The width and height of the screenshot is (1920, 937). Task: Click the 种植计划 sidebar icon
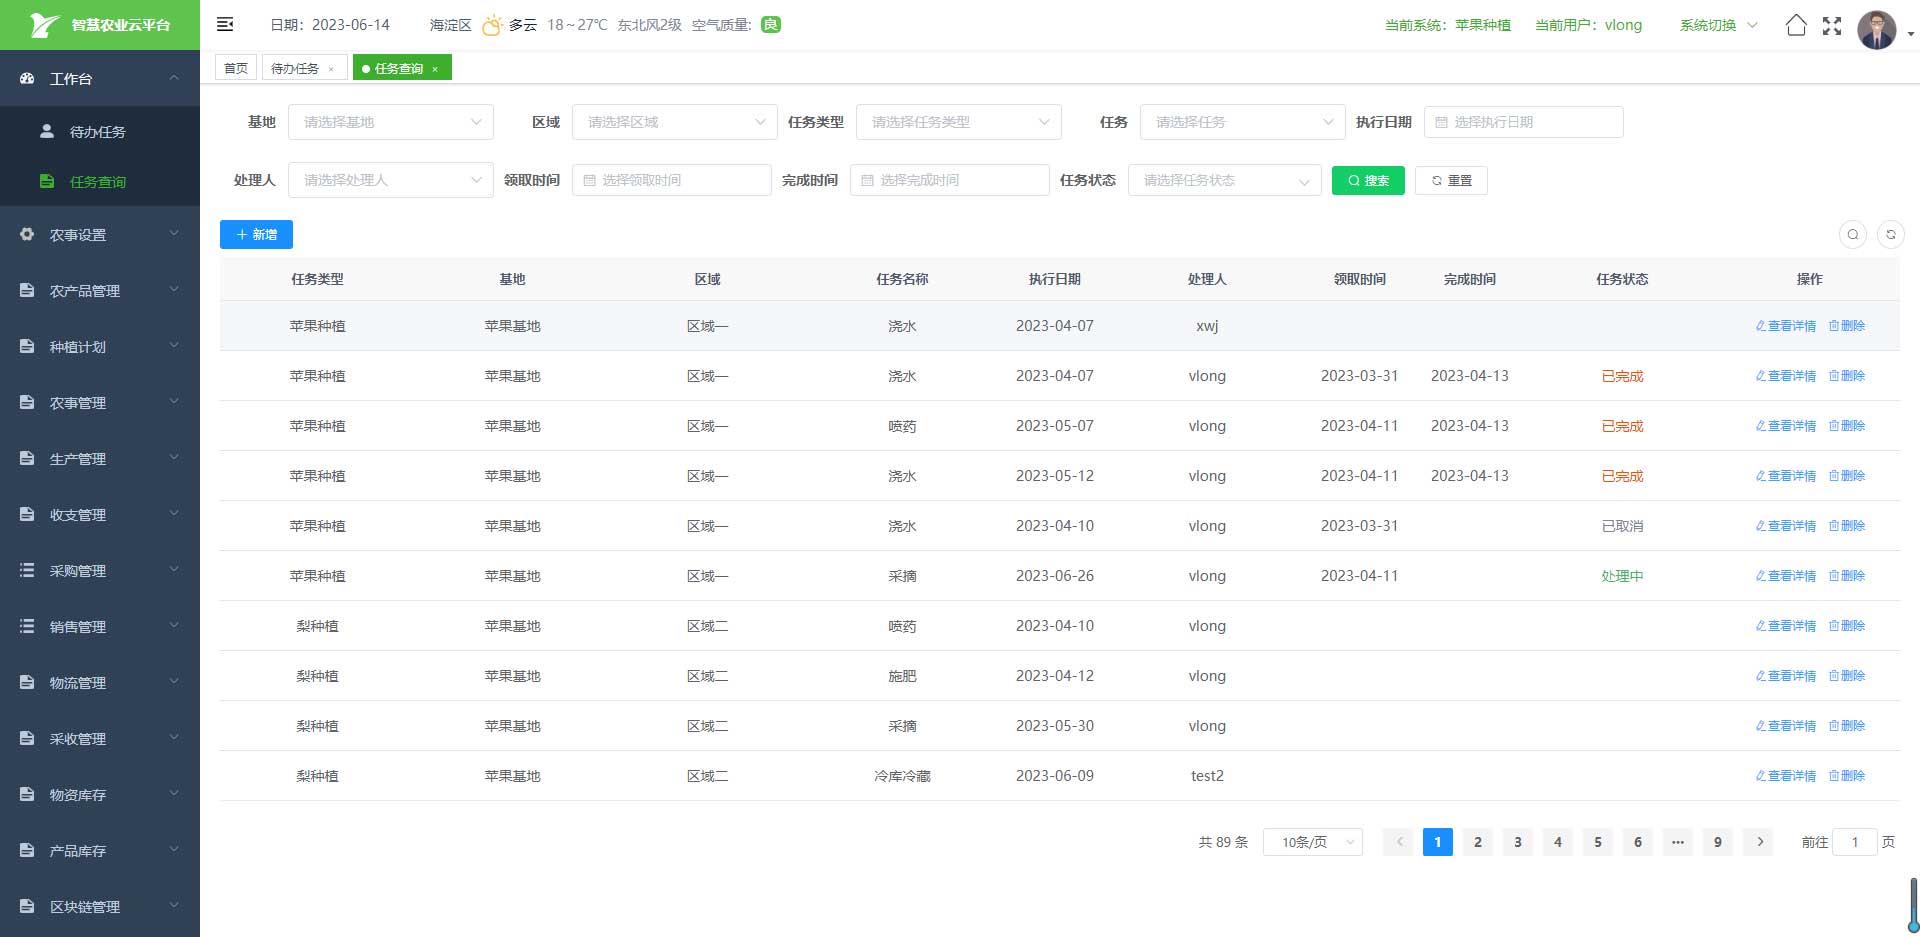pyautogui.click(x=27, y=346)
